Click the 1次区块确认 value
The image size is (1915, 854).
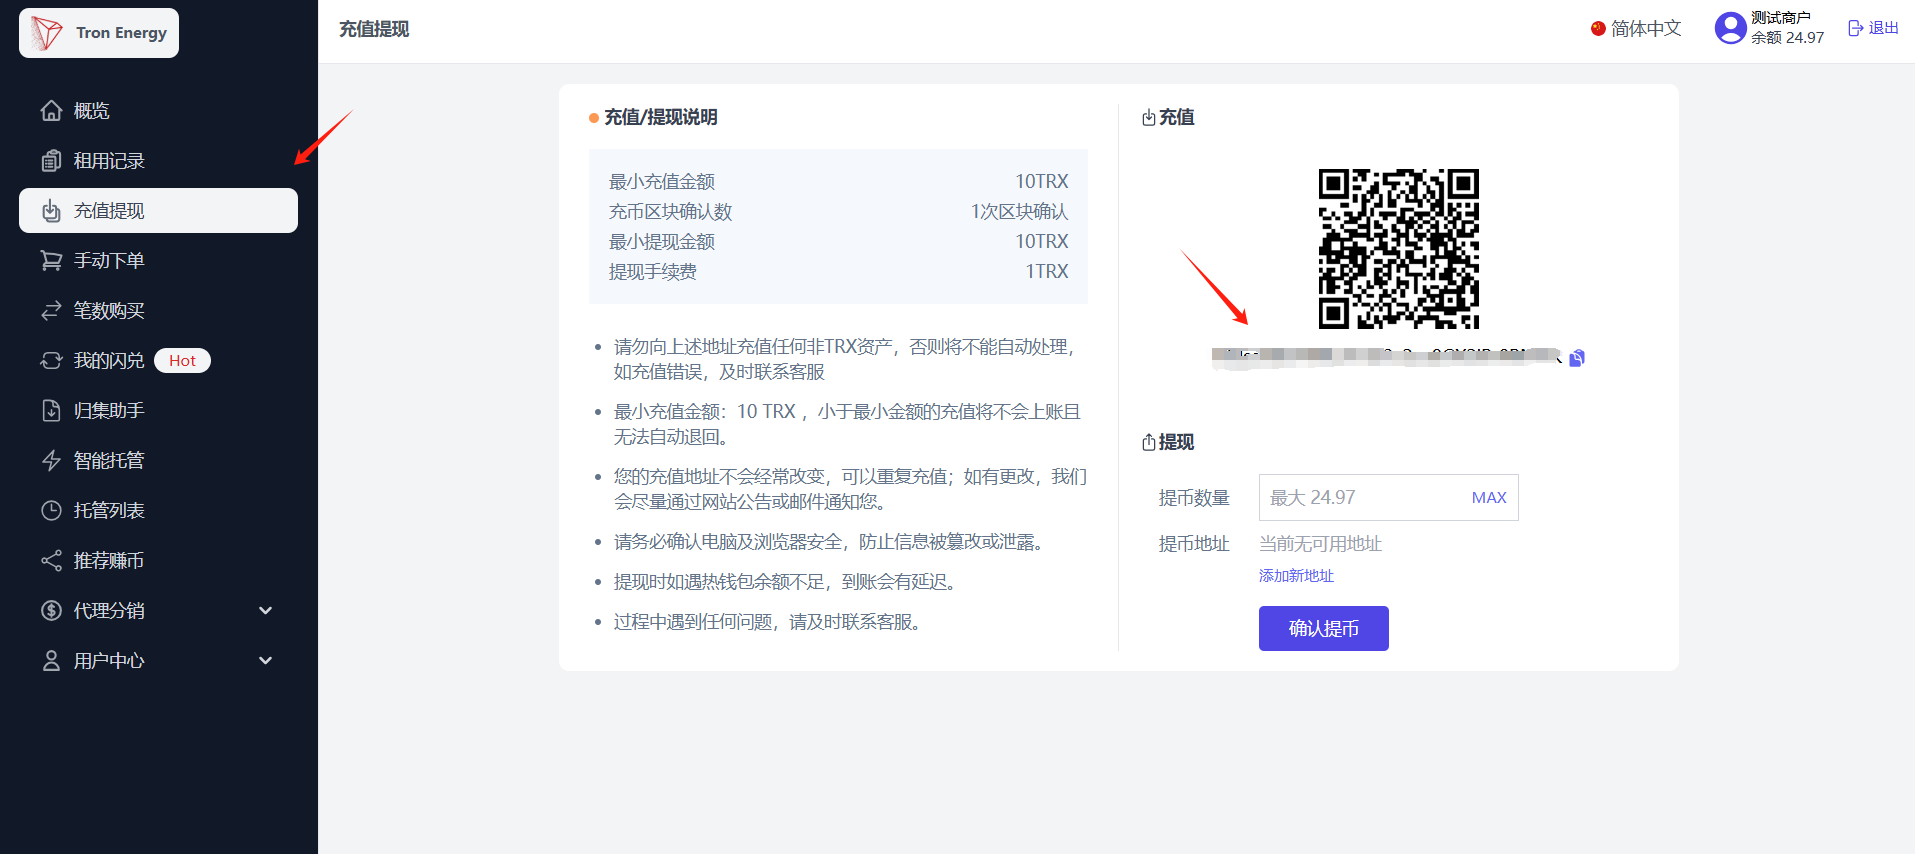pyautogui.click(x=1019, y=212)
